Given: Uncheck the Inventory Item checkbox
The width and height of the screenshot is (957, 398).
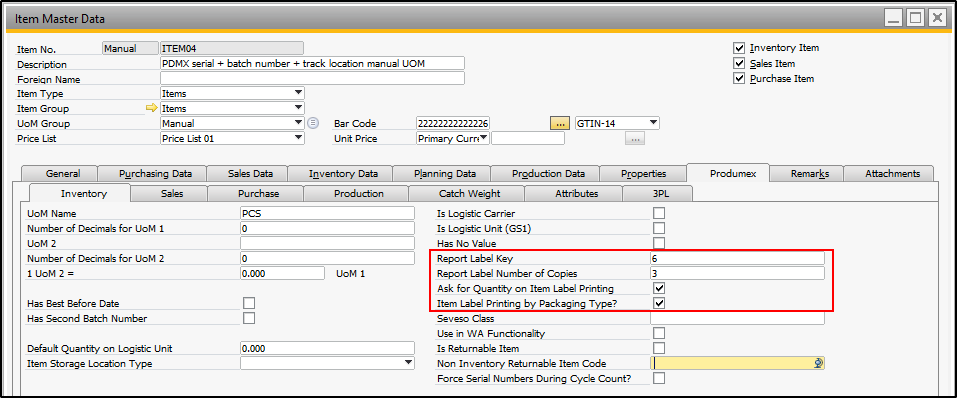Looking at the screenshot, I should pos(739,48).
